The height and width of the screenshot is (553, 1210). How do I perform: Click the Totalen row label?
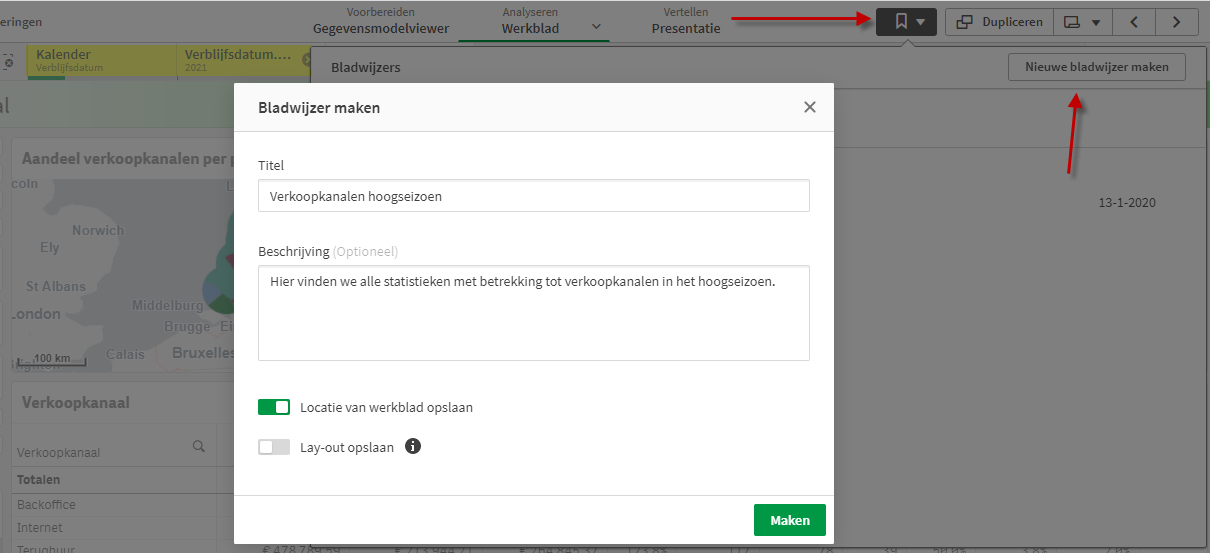pos(39,480)
